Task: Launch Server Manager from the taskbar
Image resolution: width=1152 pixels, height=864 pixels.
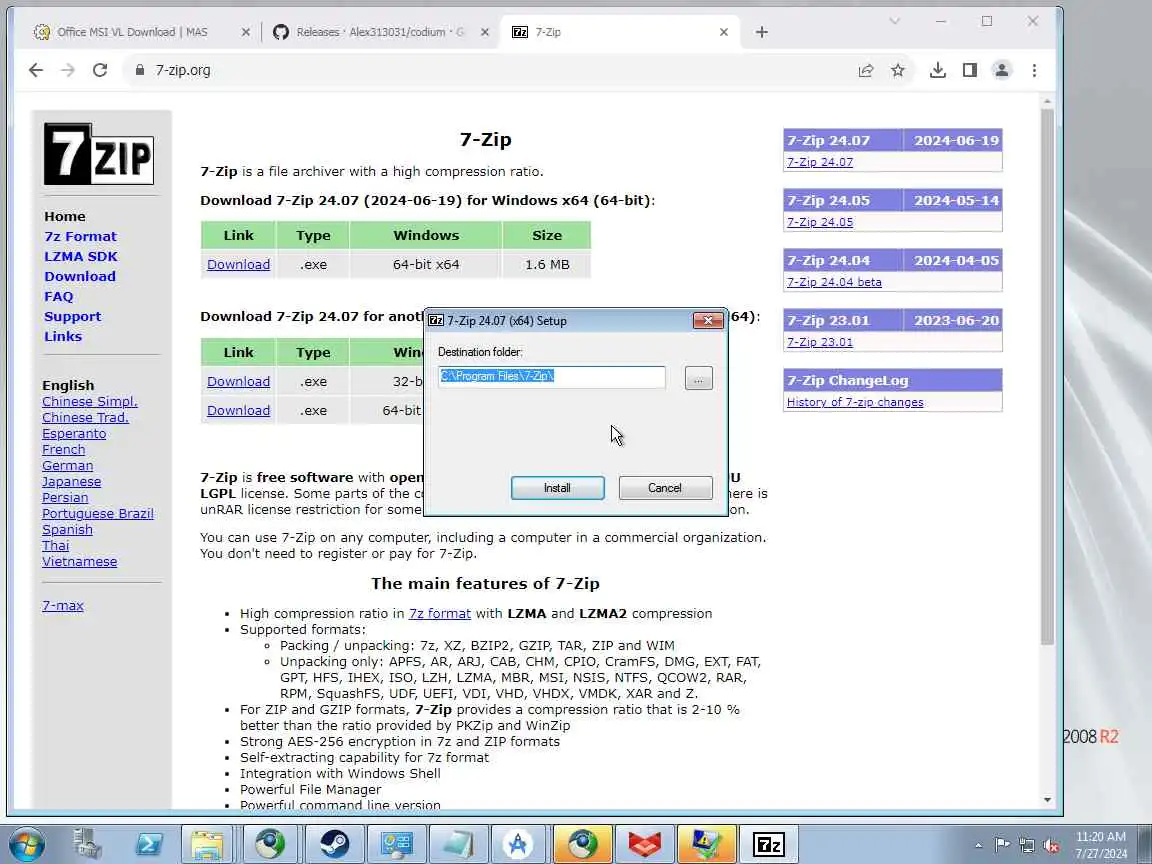Action: tap(87, 844)
